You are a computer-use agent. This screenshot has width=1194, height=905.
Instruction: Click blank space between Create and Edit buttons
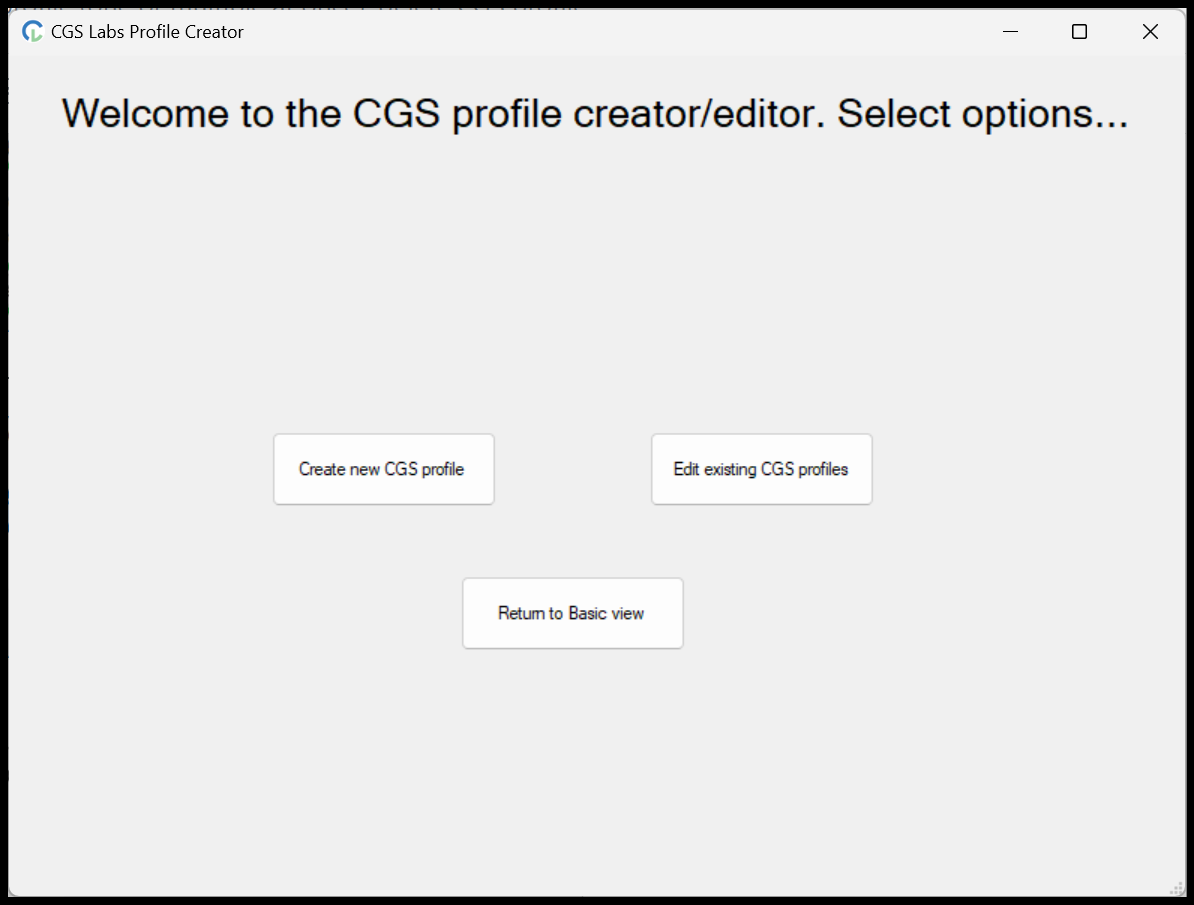[572, 469]
